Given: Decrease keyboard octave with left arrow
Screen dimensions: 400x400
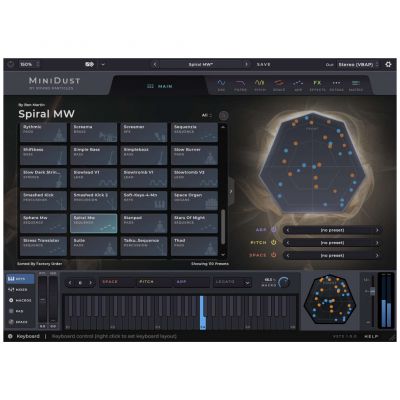Looking at the screenshot, I should (x=70, y=283).
